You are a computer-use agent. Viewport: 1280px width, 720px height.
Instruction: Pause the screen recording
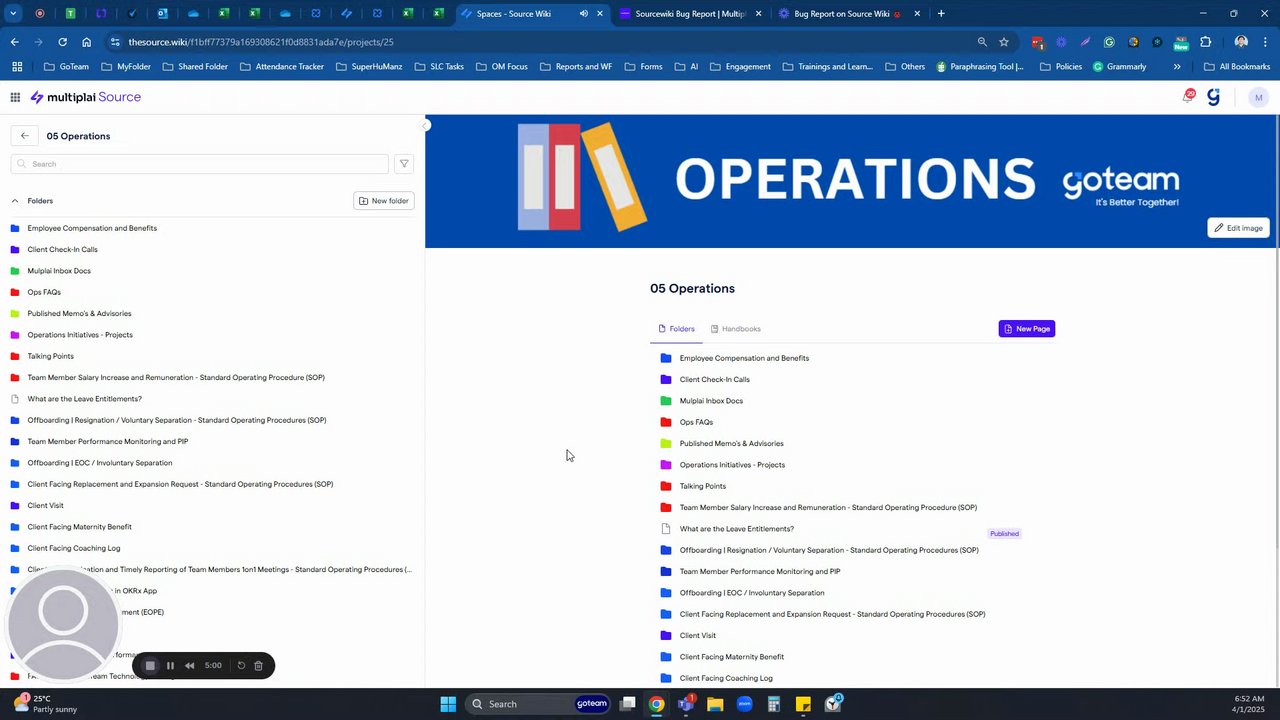[x=170, y=666]
